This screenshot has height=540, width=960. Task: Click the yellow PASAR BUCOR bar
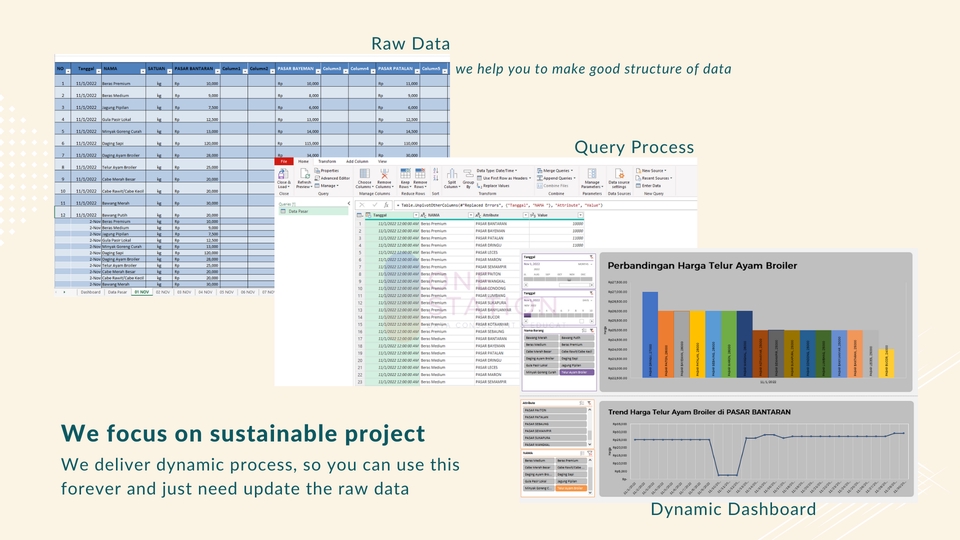887,364
